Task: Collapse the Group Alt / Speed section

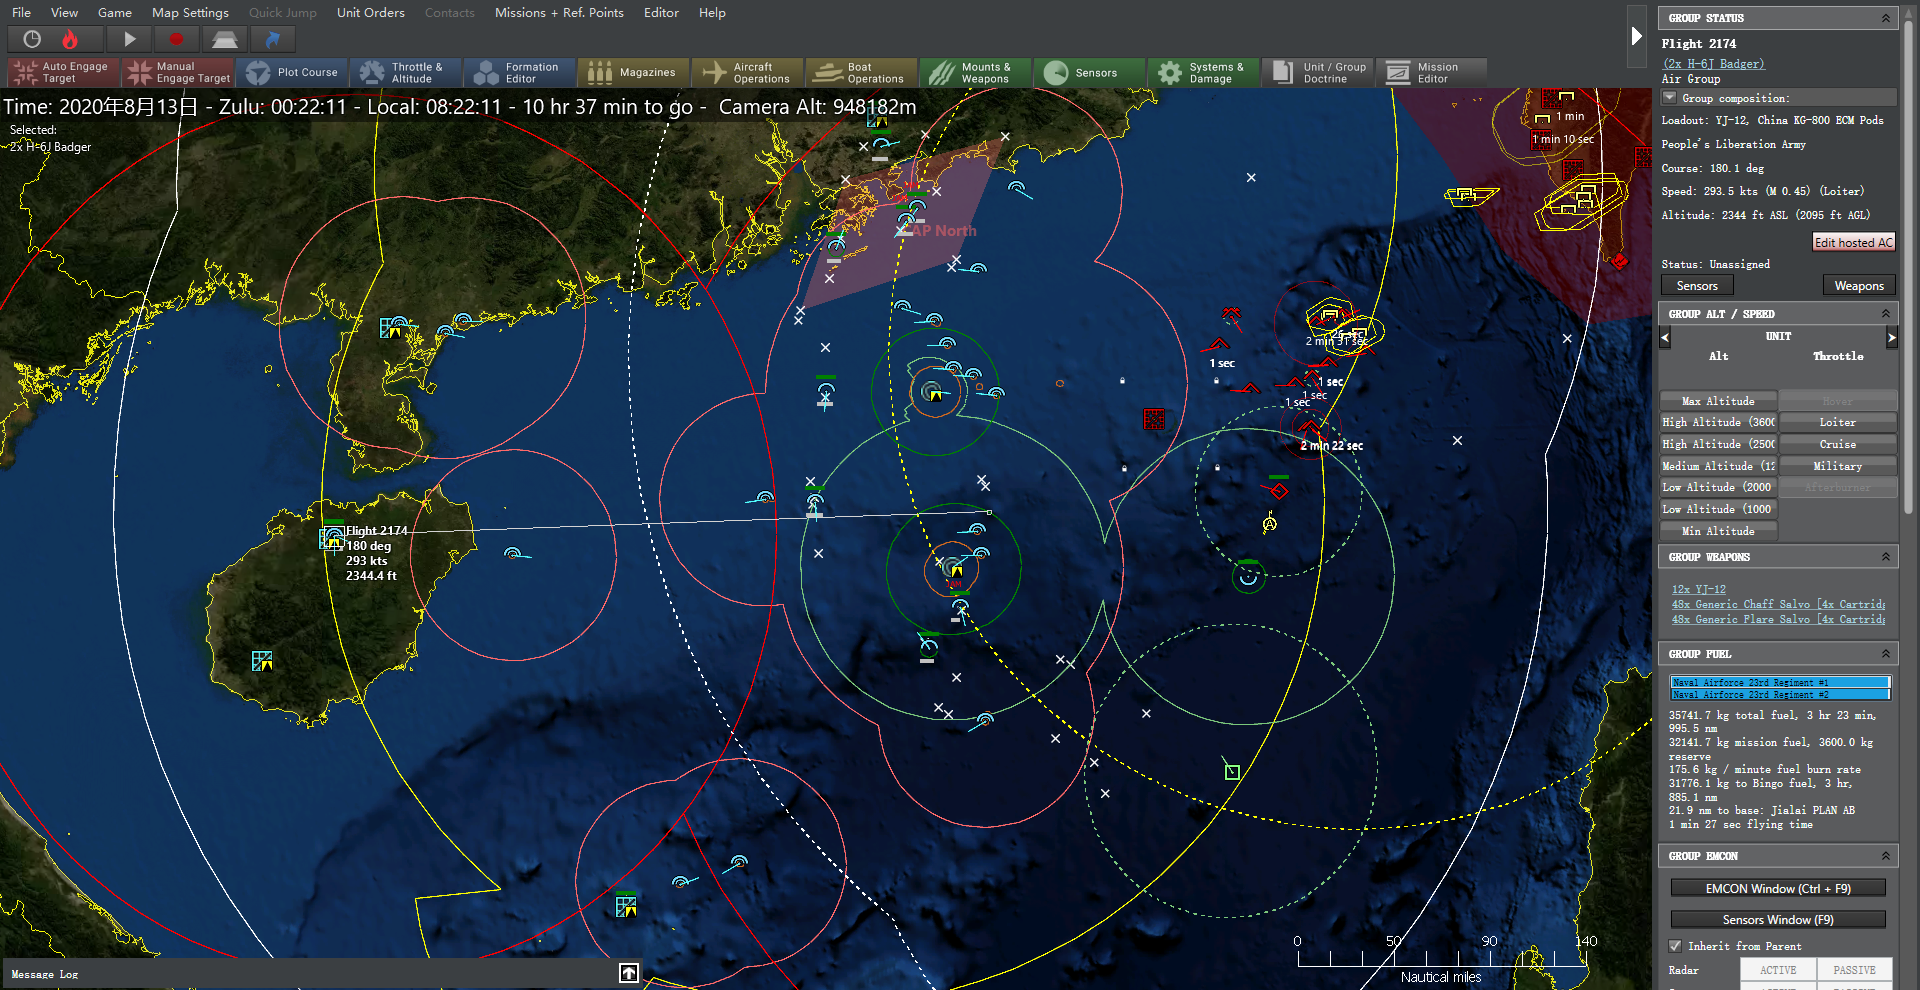Action: 1886,314
